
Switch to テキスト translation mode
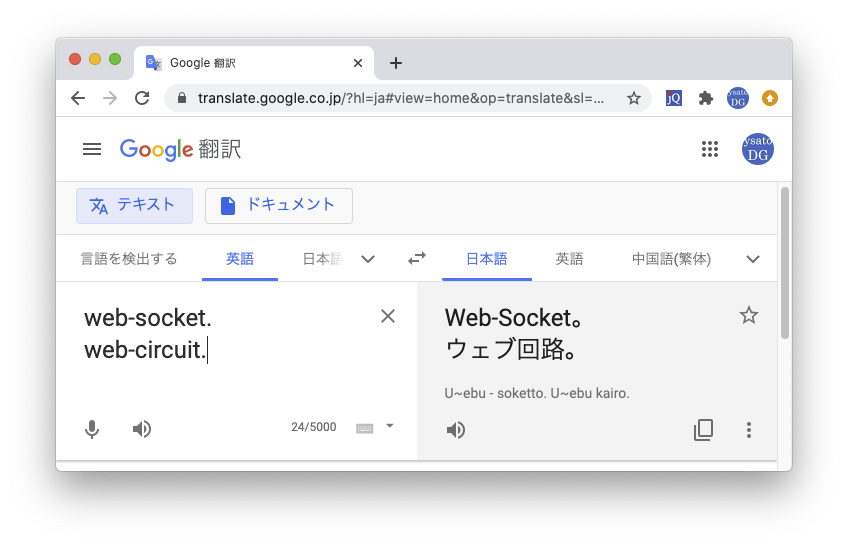[x=134, y=205]
